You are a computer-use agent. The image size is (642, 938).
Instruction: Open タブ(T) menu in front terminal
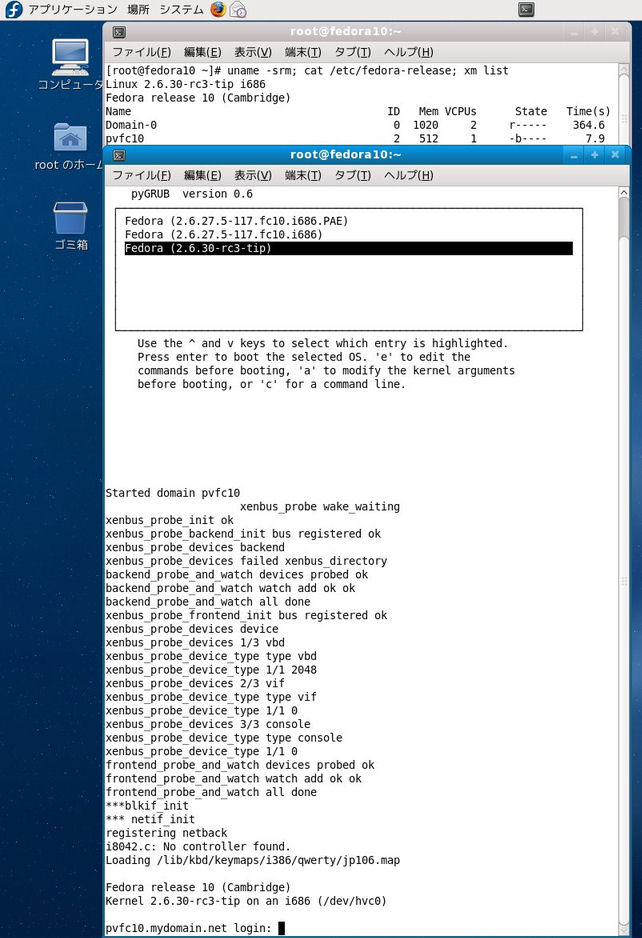coord(352,175)
